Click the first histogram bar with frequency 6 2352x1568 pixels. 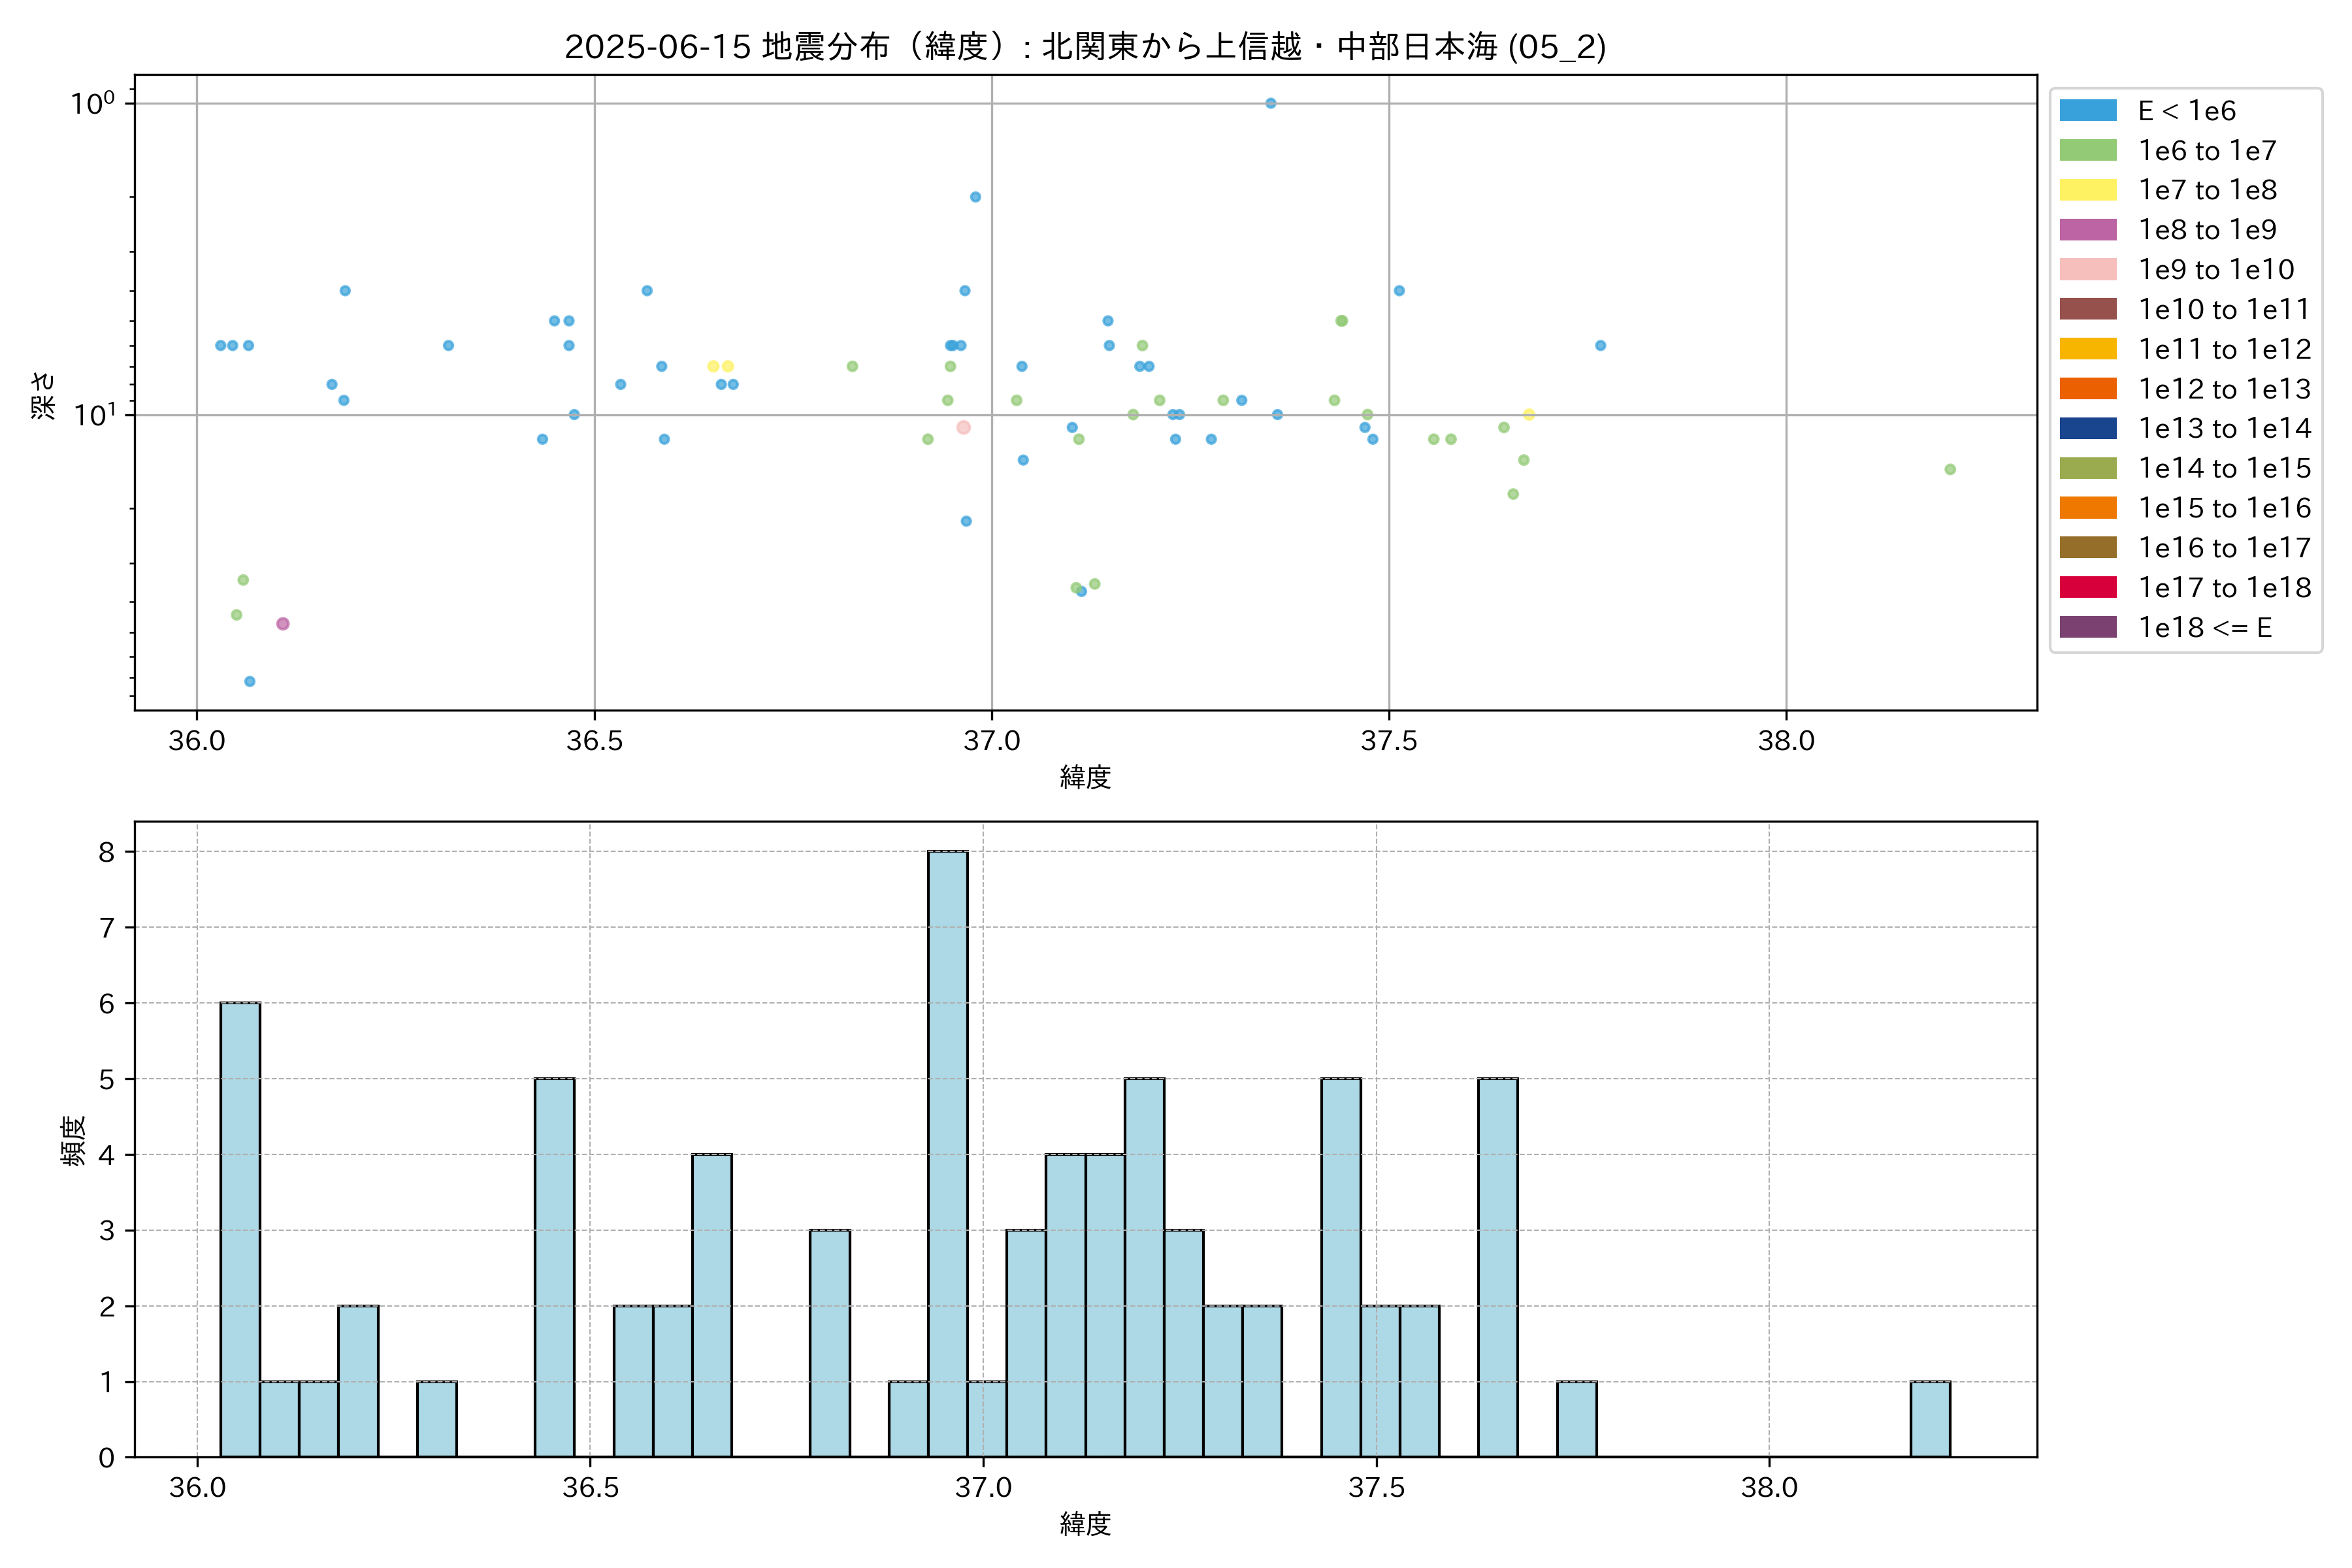pyautogui.click(x=240, y=1229)
